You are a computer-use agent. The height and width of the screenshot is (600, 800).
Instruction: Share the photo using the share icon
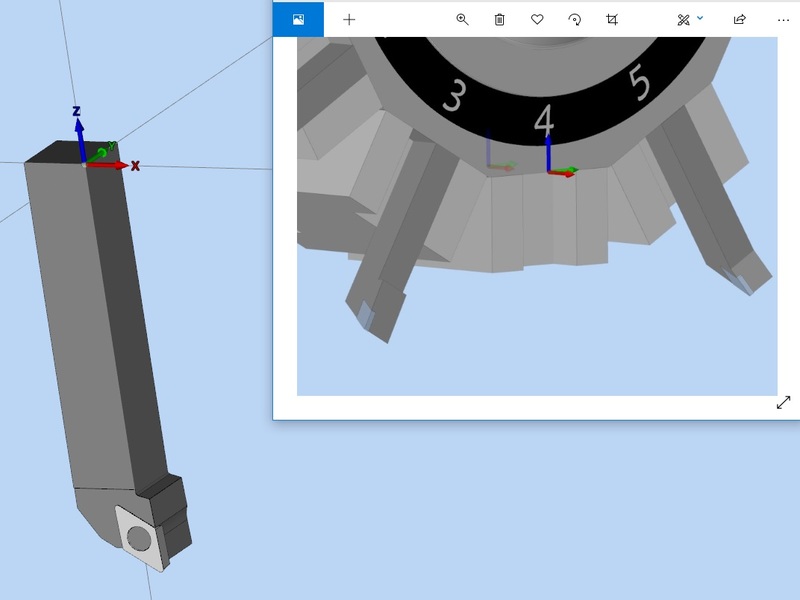(740, 19)
